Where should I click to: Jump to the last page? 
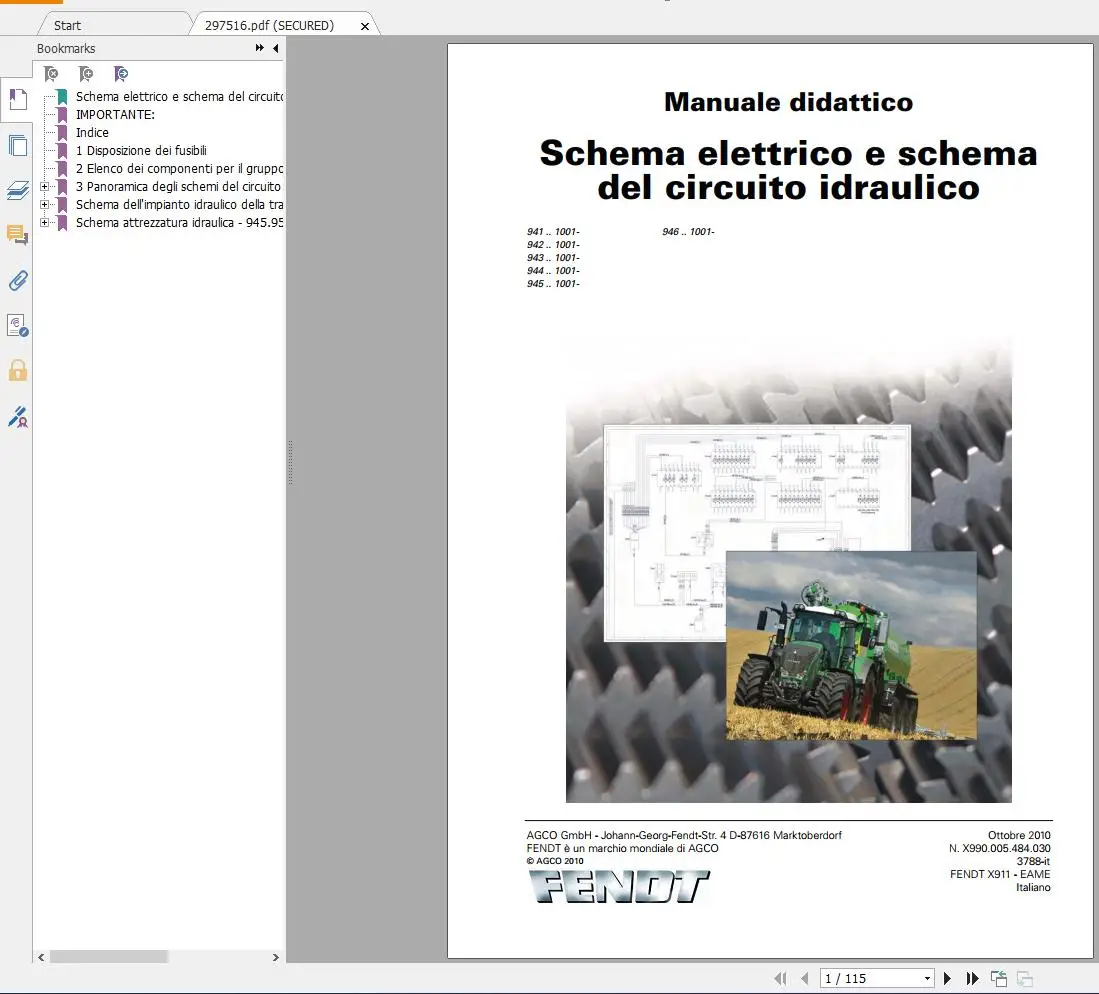[972, 979]
